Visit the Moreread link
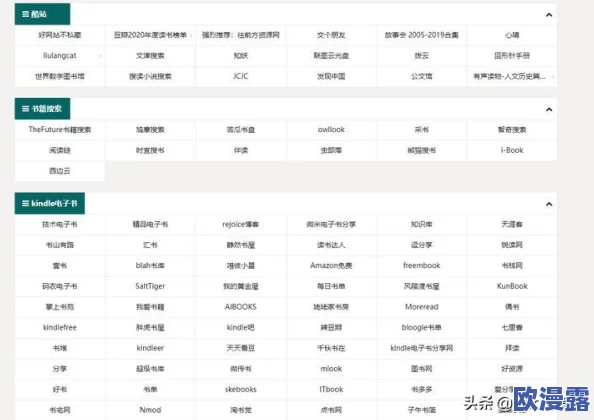 point(422,307)
